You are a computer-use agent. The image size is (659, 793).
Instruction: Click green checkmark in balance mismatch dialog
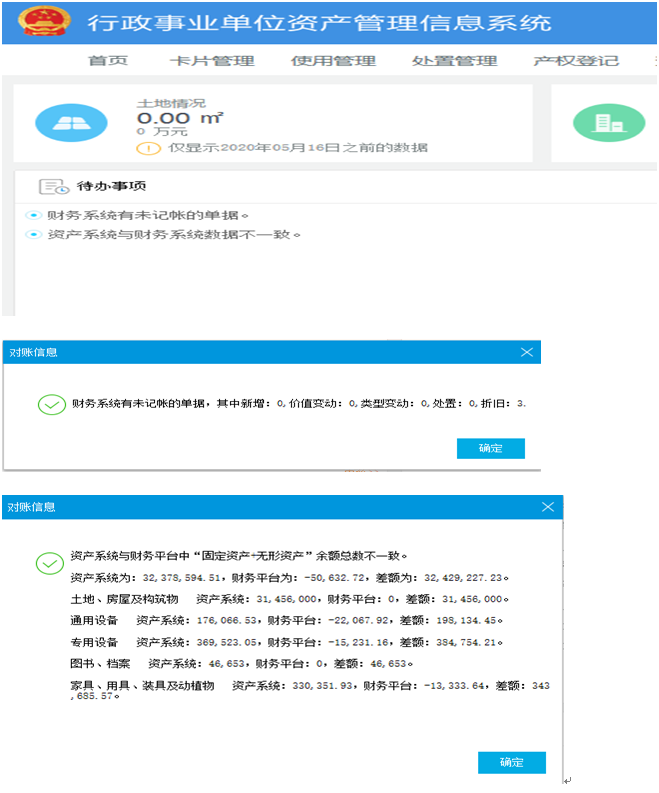coord(50,563)
